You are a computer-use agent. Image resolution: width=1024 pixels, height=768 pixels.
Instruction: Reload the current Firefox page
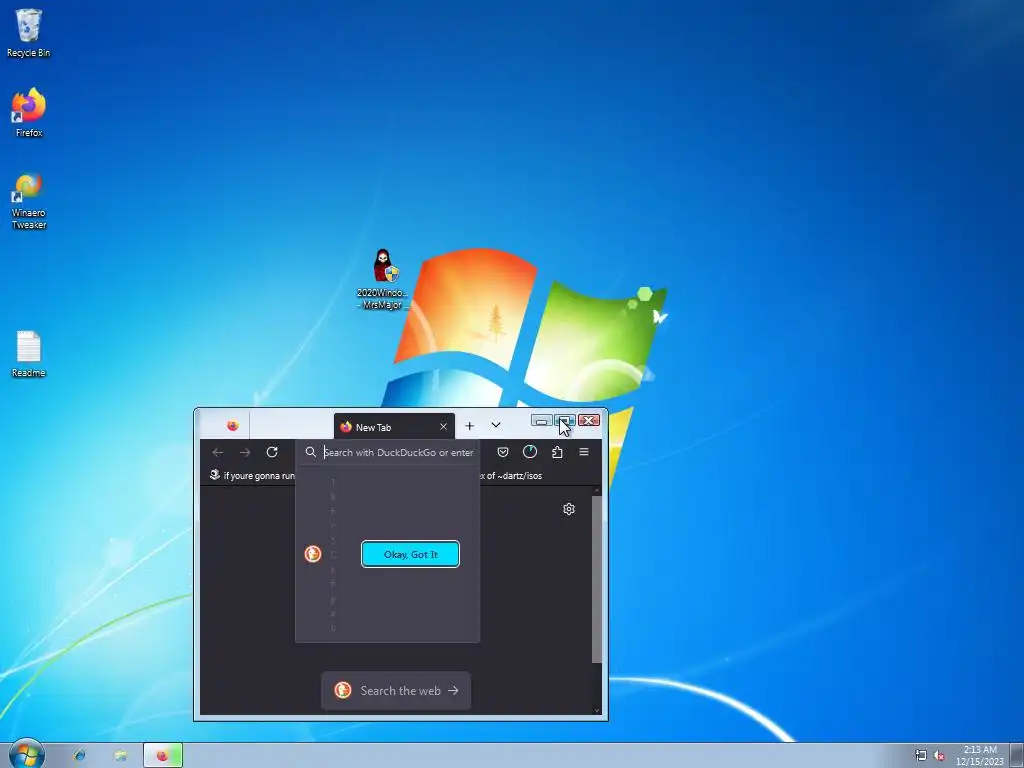pyautogui.click(x=272, y=452)
